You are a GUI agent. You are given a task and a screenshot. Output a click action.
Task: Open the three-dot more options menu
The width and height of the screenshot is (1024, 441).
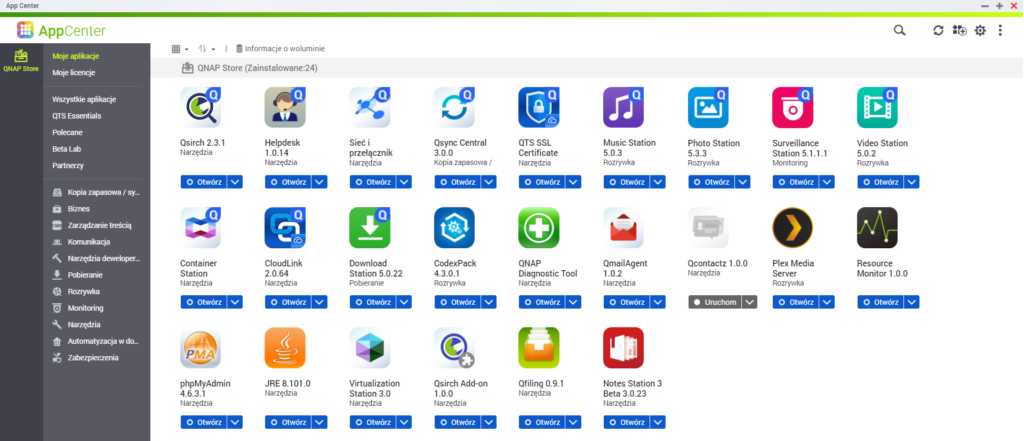click(1001, 31)
